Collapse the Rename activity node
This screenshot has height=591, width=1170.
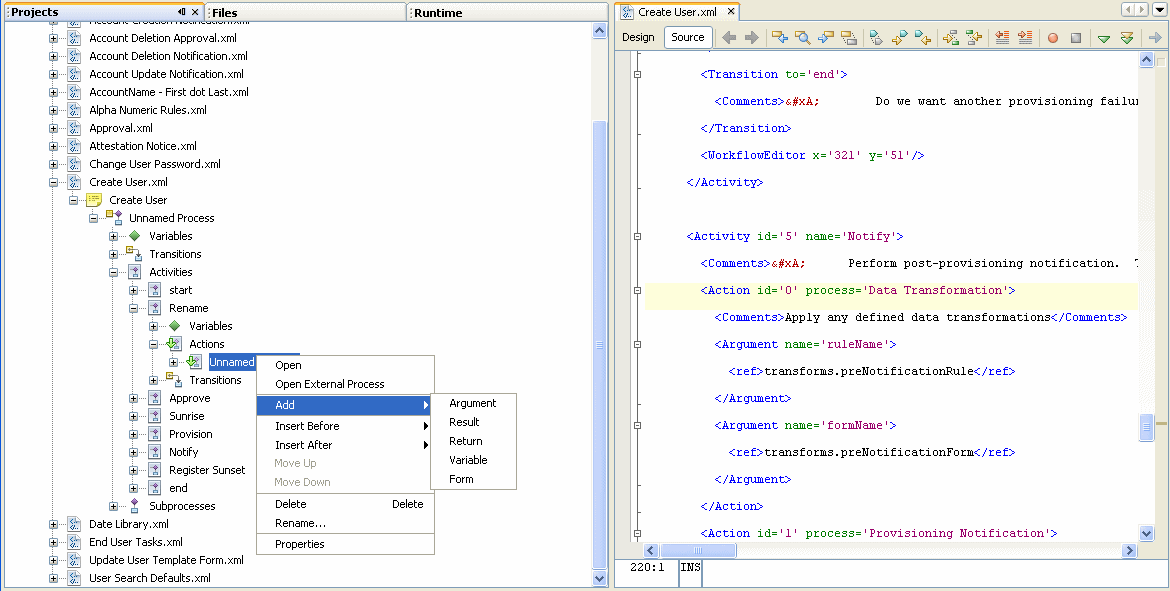pos(134,308)
